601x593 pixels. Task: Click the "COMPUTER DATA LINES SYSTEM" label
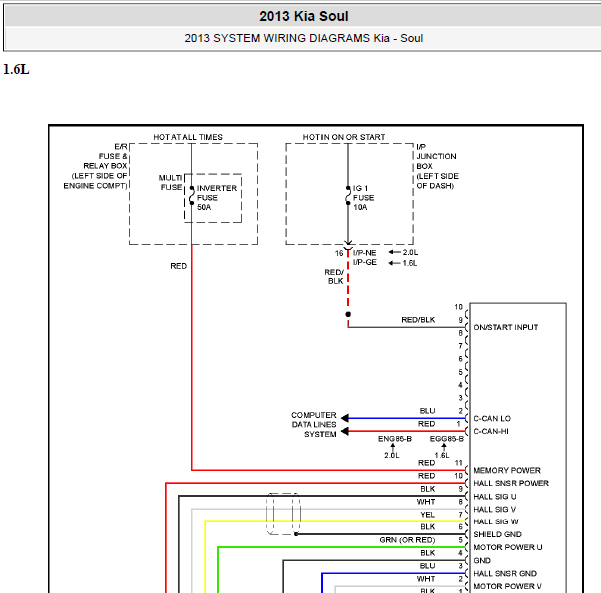[x=314, y=425]
